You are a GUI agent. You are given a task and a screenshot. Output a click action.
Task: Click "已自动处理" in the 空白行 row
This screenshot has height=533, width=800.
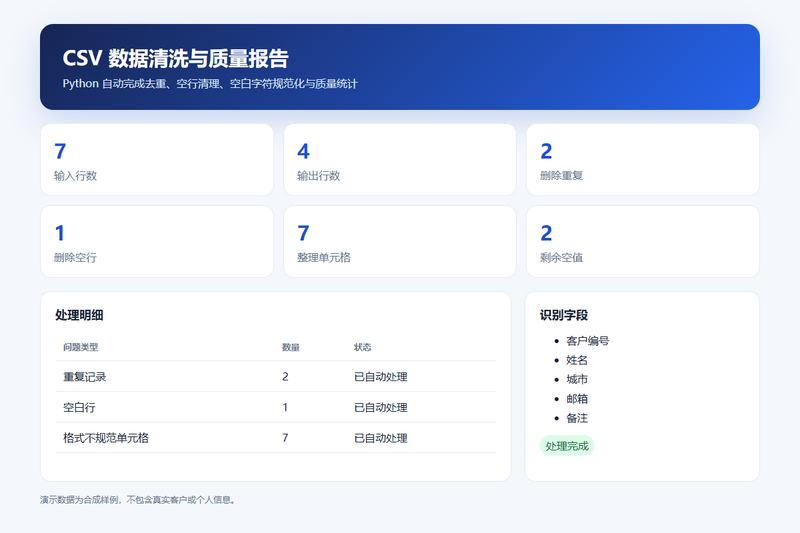click(x=381, y=408)
